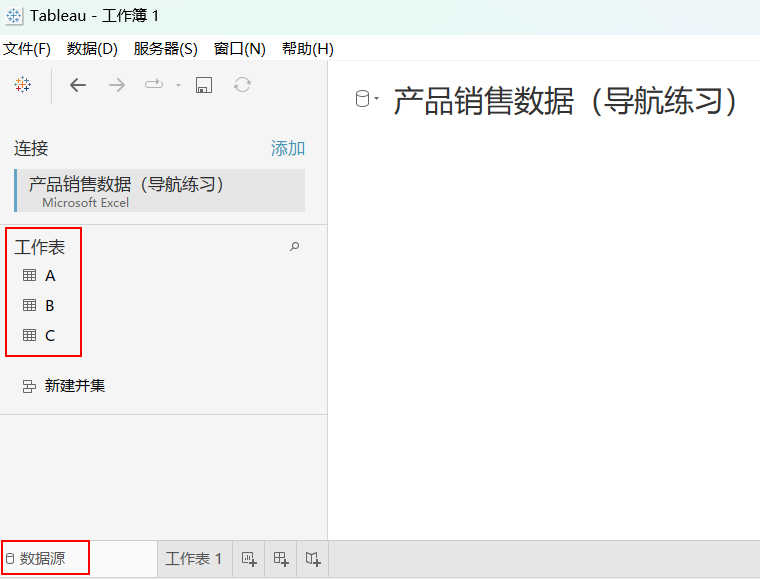Screen dimensions: 760x579
Task: Click the forward arrow in the toolbar
Action: [x=117, y=85]
